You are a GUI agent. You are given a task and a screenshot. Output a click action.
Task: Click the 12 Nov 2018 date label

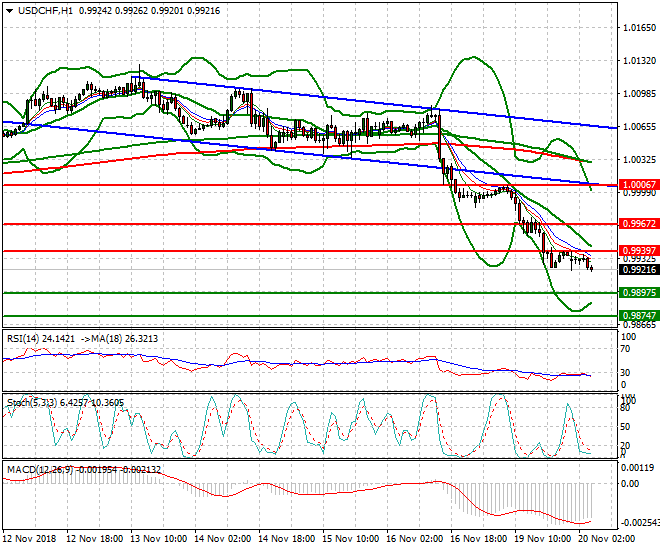click(x=29, y=539)
